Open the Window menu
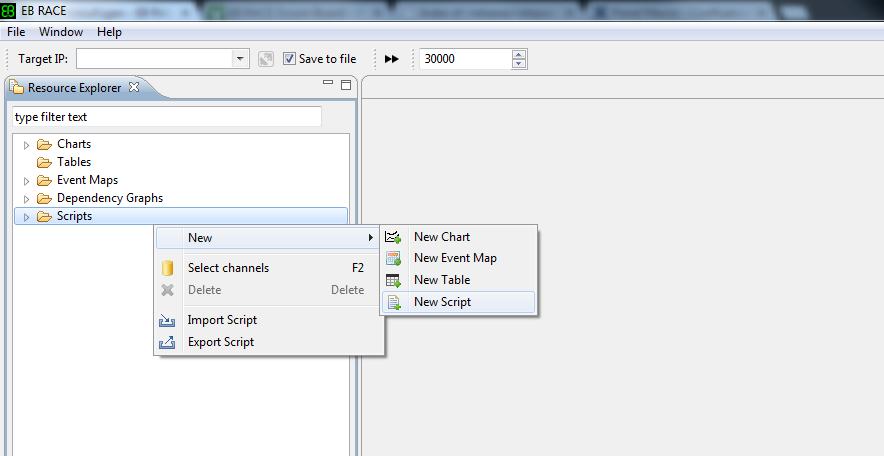 point(61,32)
